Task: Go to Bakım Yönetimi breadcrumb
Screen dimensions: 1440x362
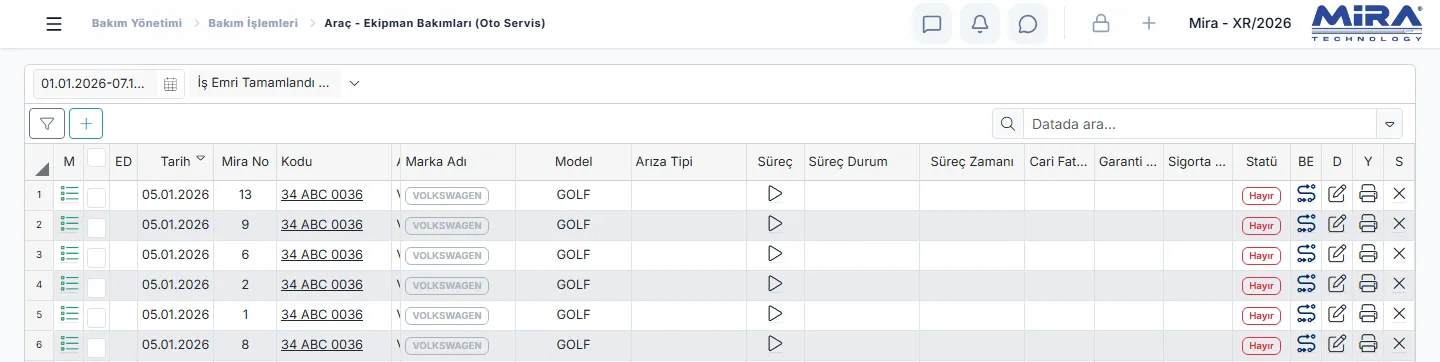Action: [137, 23]
